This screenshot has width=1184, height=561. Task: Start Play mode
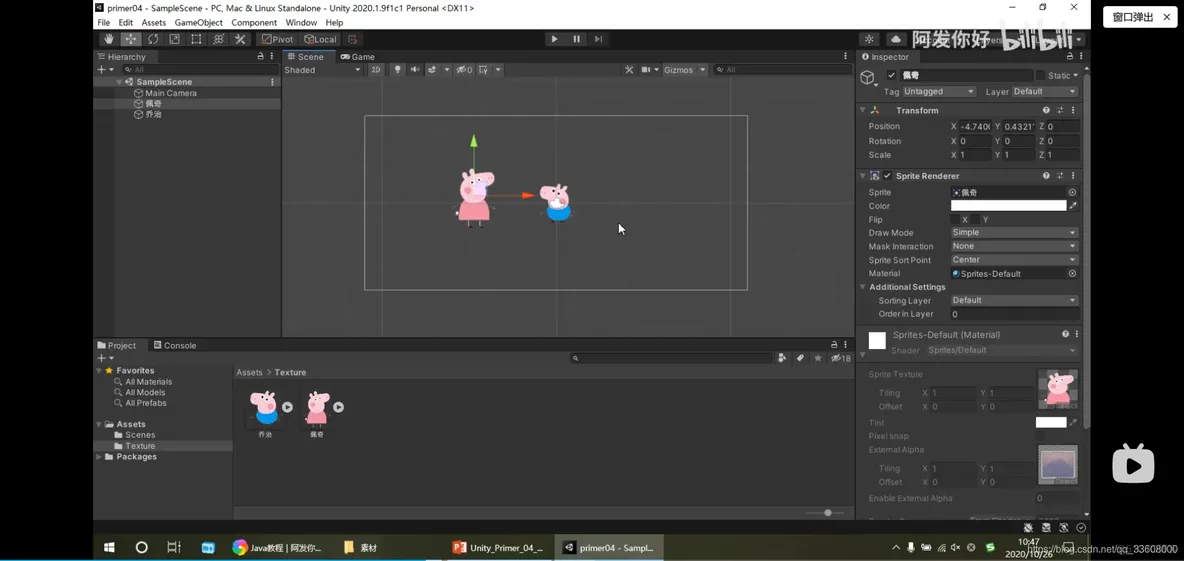tap(554, 39)
